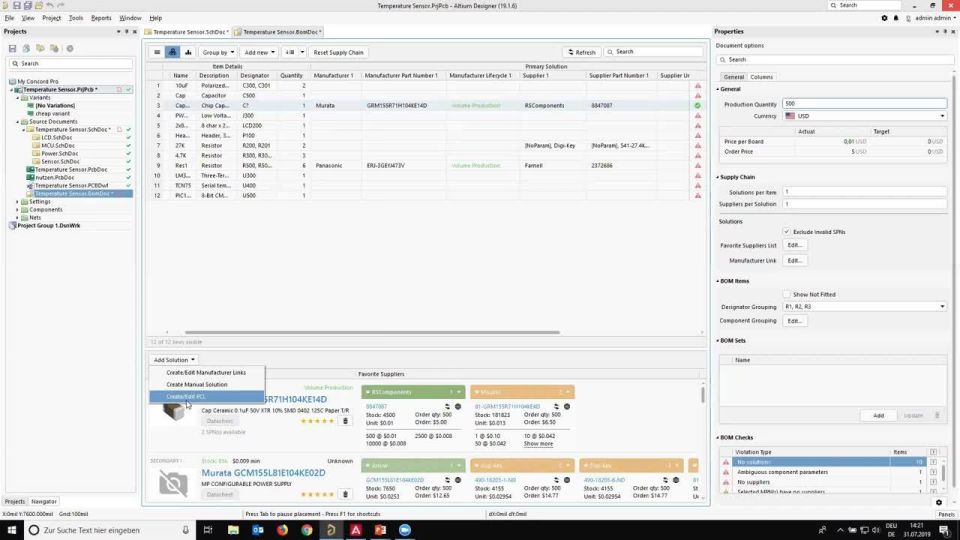Expand the Settings folder in Projects
960x540 pixels.
click(x=18, y=201)
